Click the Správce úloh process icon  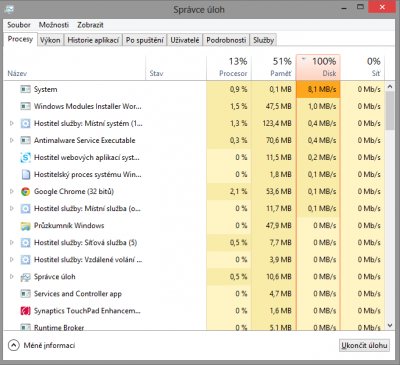tap(25, 277)
